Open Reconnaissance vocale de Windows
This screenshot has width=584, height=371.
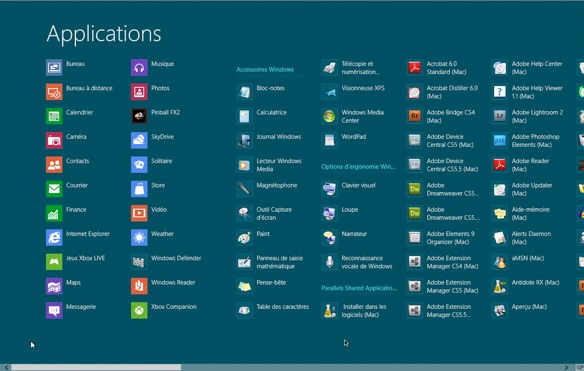[330, 261]
